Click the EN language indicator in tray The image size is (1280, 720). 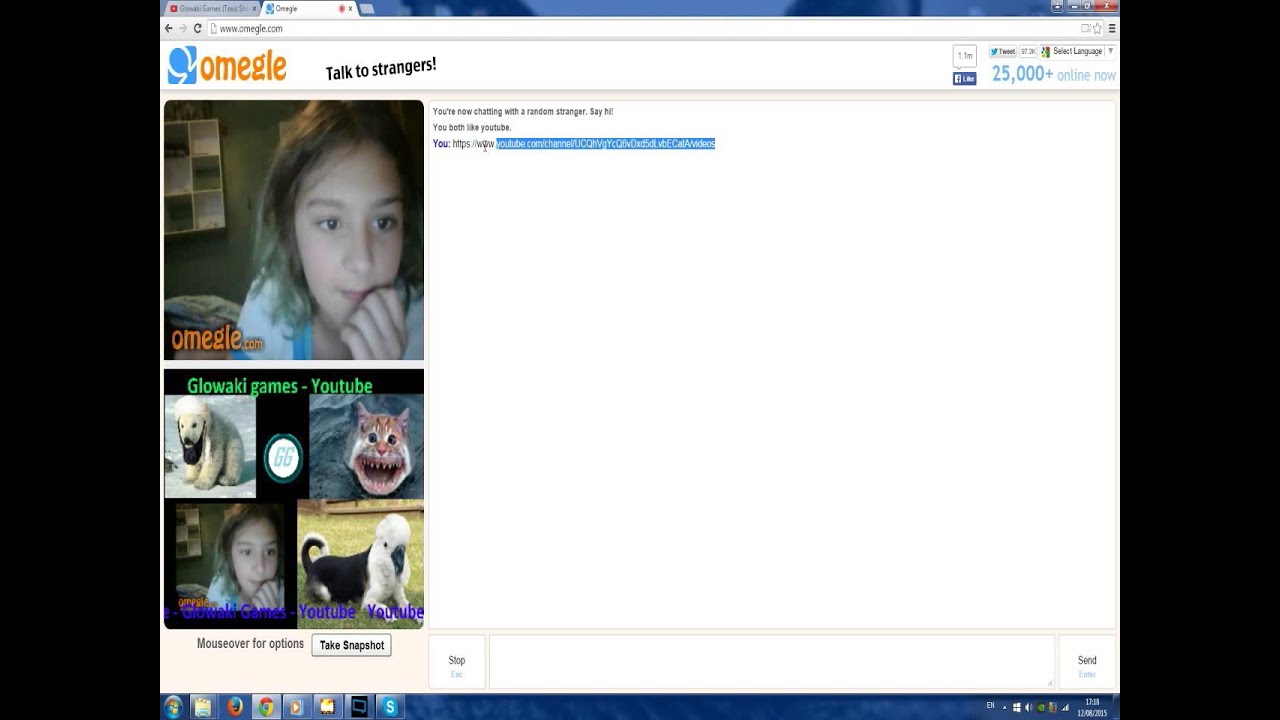(991, 706)
